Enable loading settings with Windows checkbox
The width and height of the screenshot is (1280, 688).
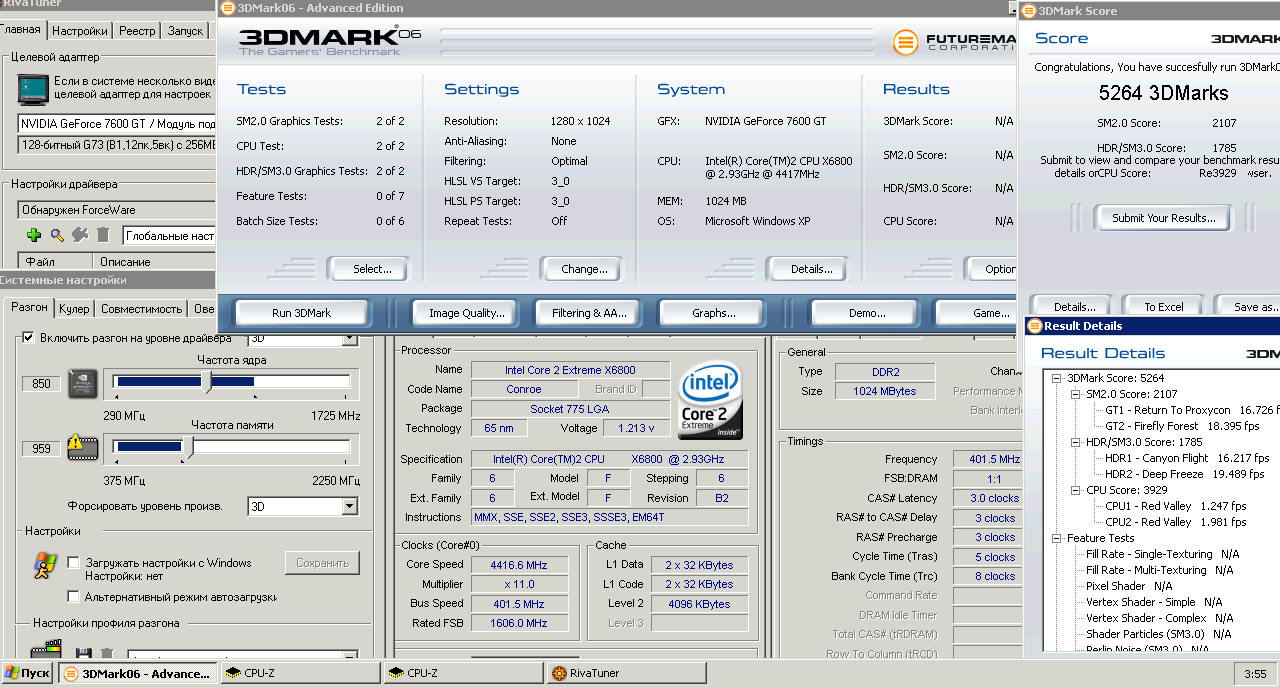73,563
